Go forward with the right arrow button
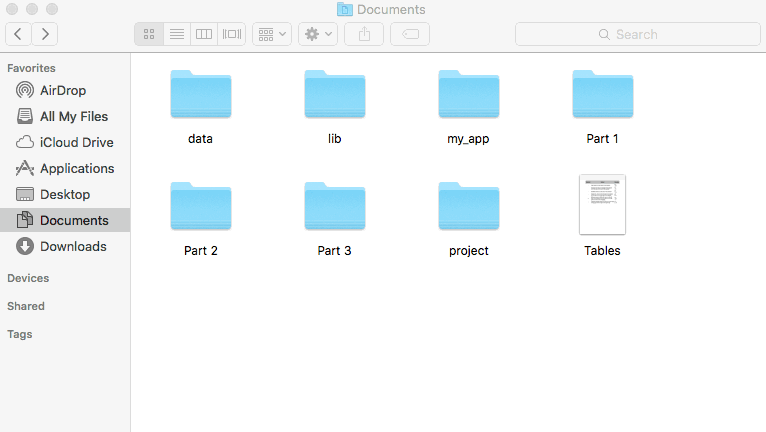The width and height of the screenshot is (766, 432). (x=45, y=34)
